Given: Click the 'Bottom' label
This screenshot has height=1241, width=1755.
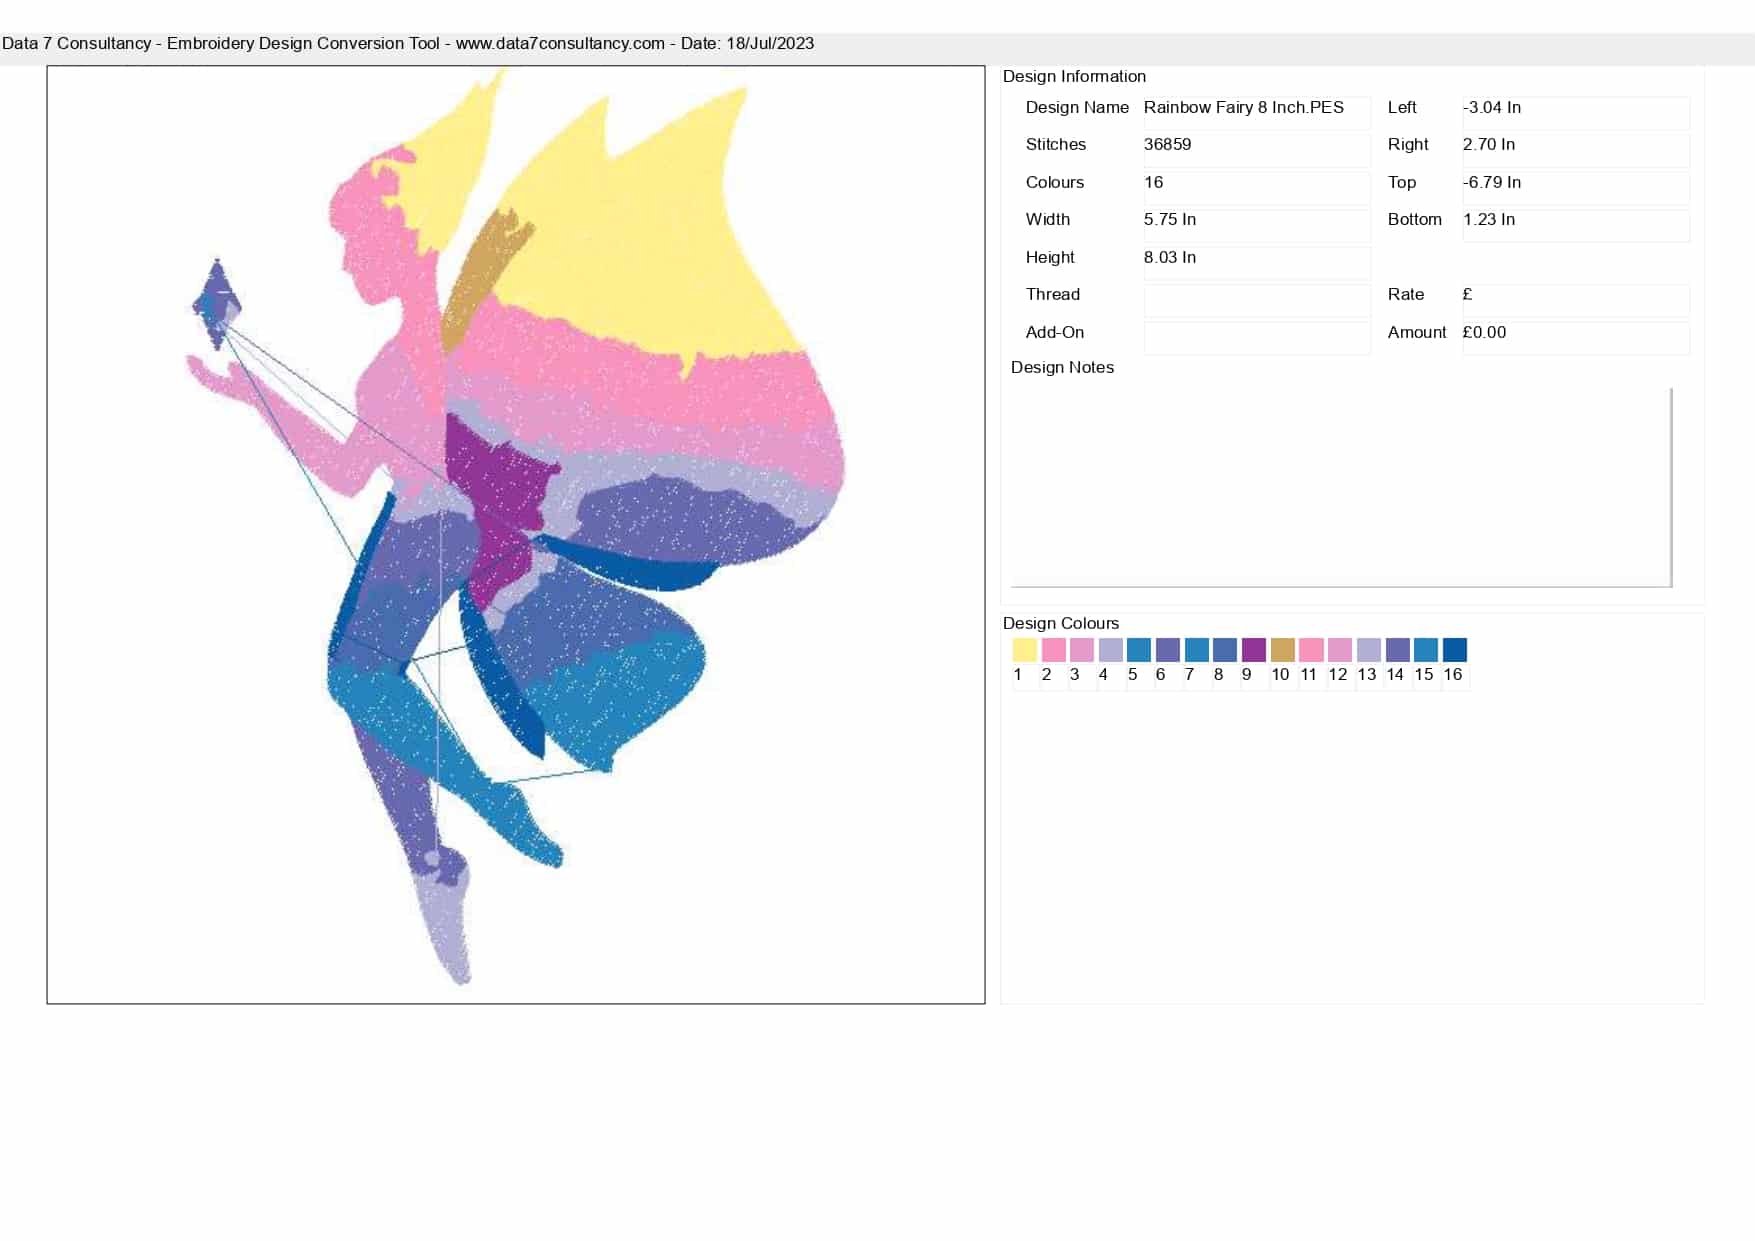Looking at the screenshot, I should [x=1415, y=219].
